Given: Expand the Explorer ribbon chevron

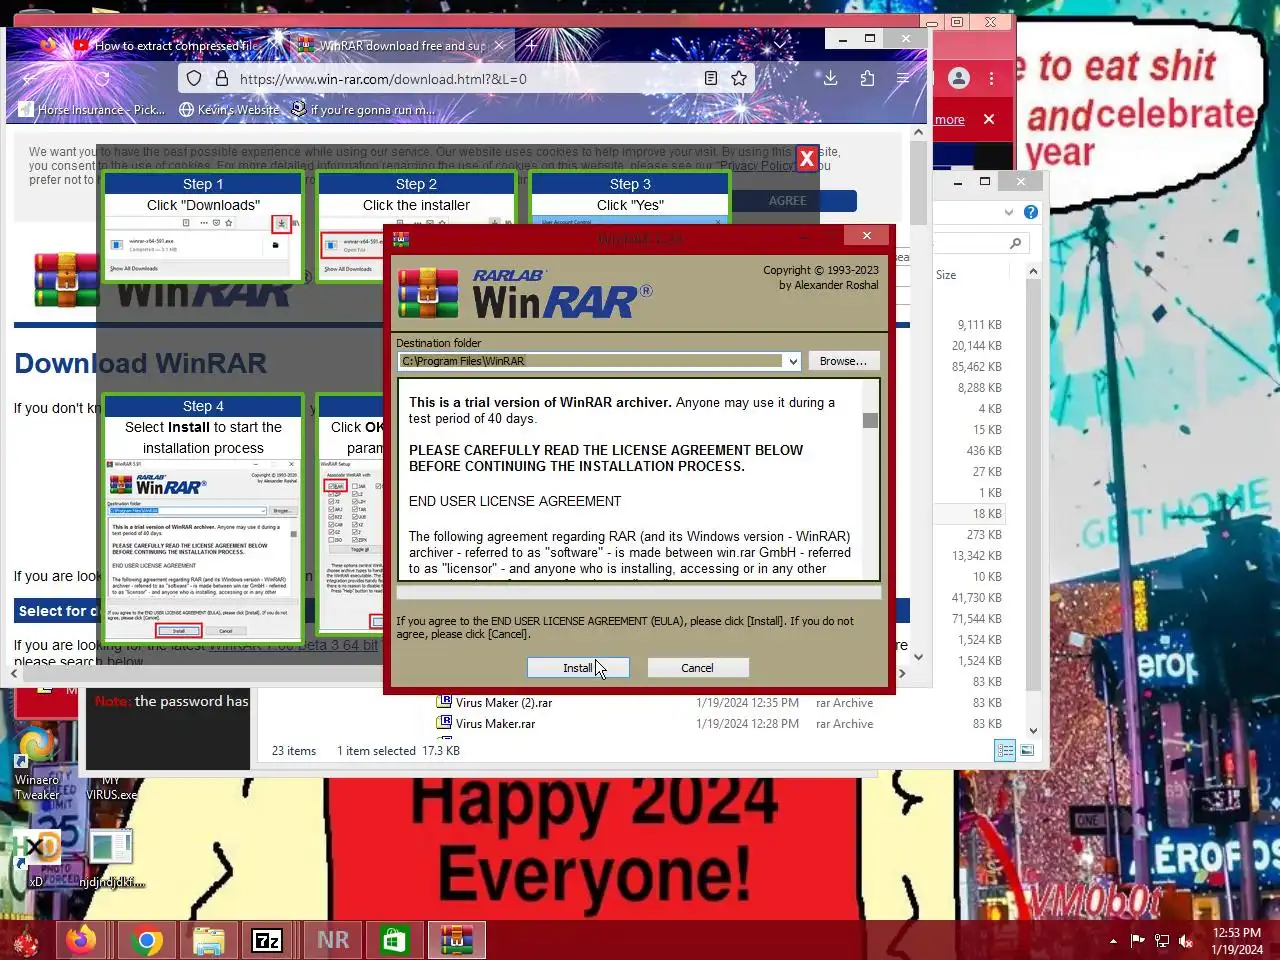Looking at the screenshot, I should 1008,212.
